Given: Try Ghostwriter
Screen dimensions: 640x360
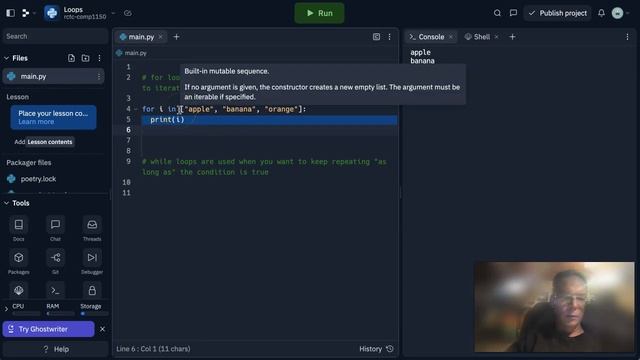Looking at the screenshot, I should 48,329.
